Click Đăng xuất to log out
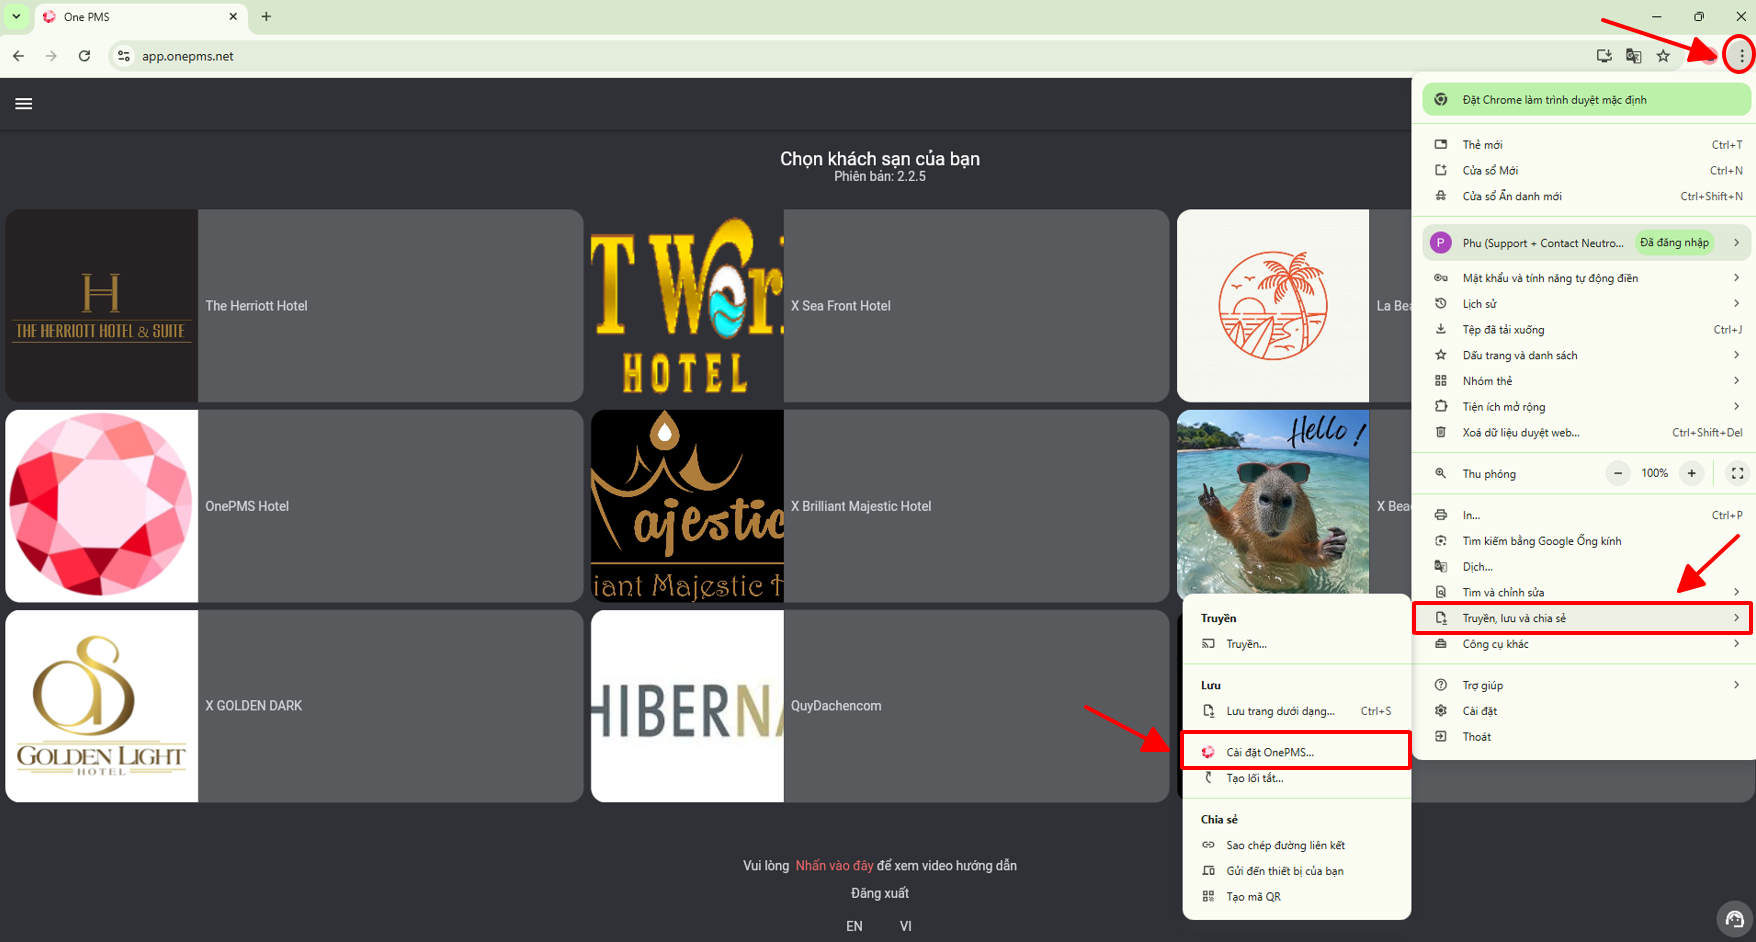Image resolution: width=1756 pixels, height=942 pixels. tap(880, 893)
